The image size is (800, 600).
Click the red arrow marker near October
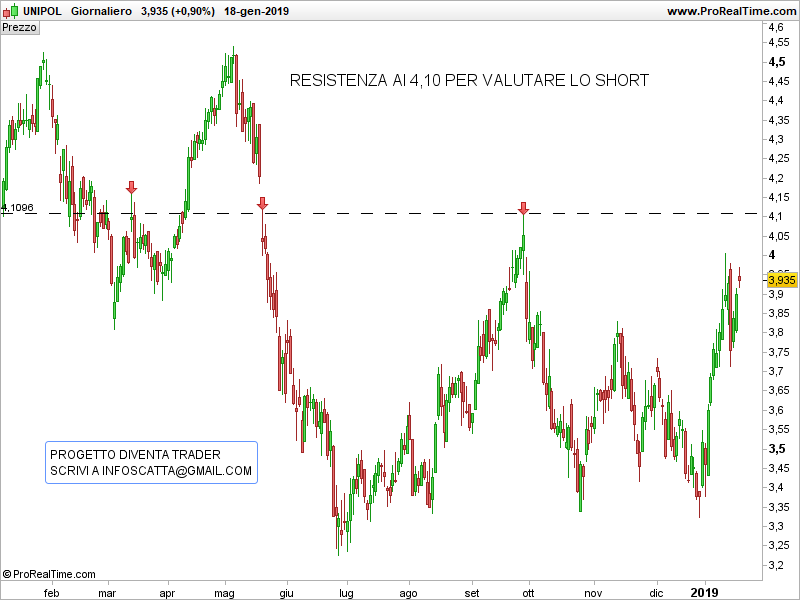pos(523,207)
